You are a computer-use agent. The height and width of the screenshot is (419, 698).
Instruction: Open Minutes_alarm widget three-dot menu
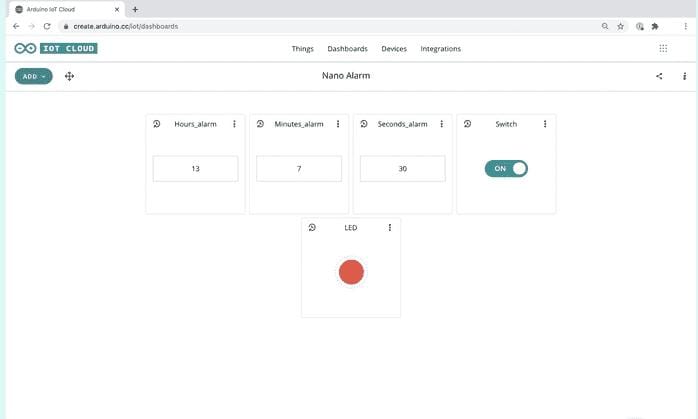point(338,124)
